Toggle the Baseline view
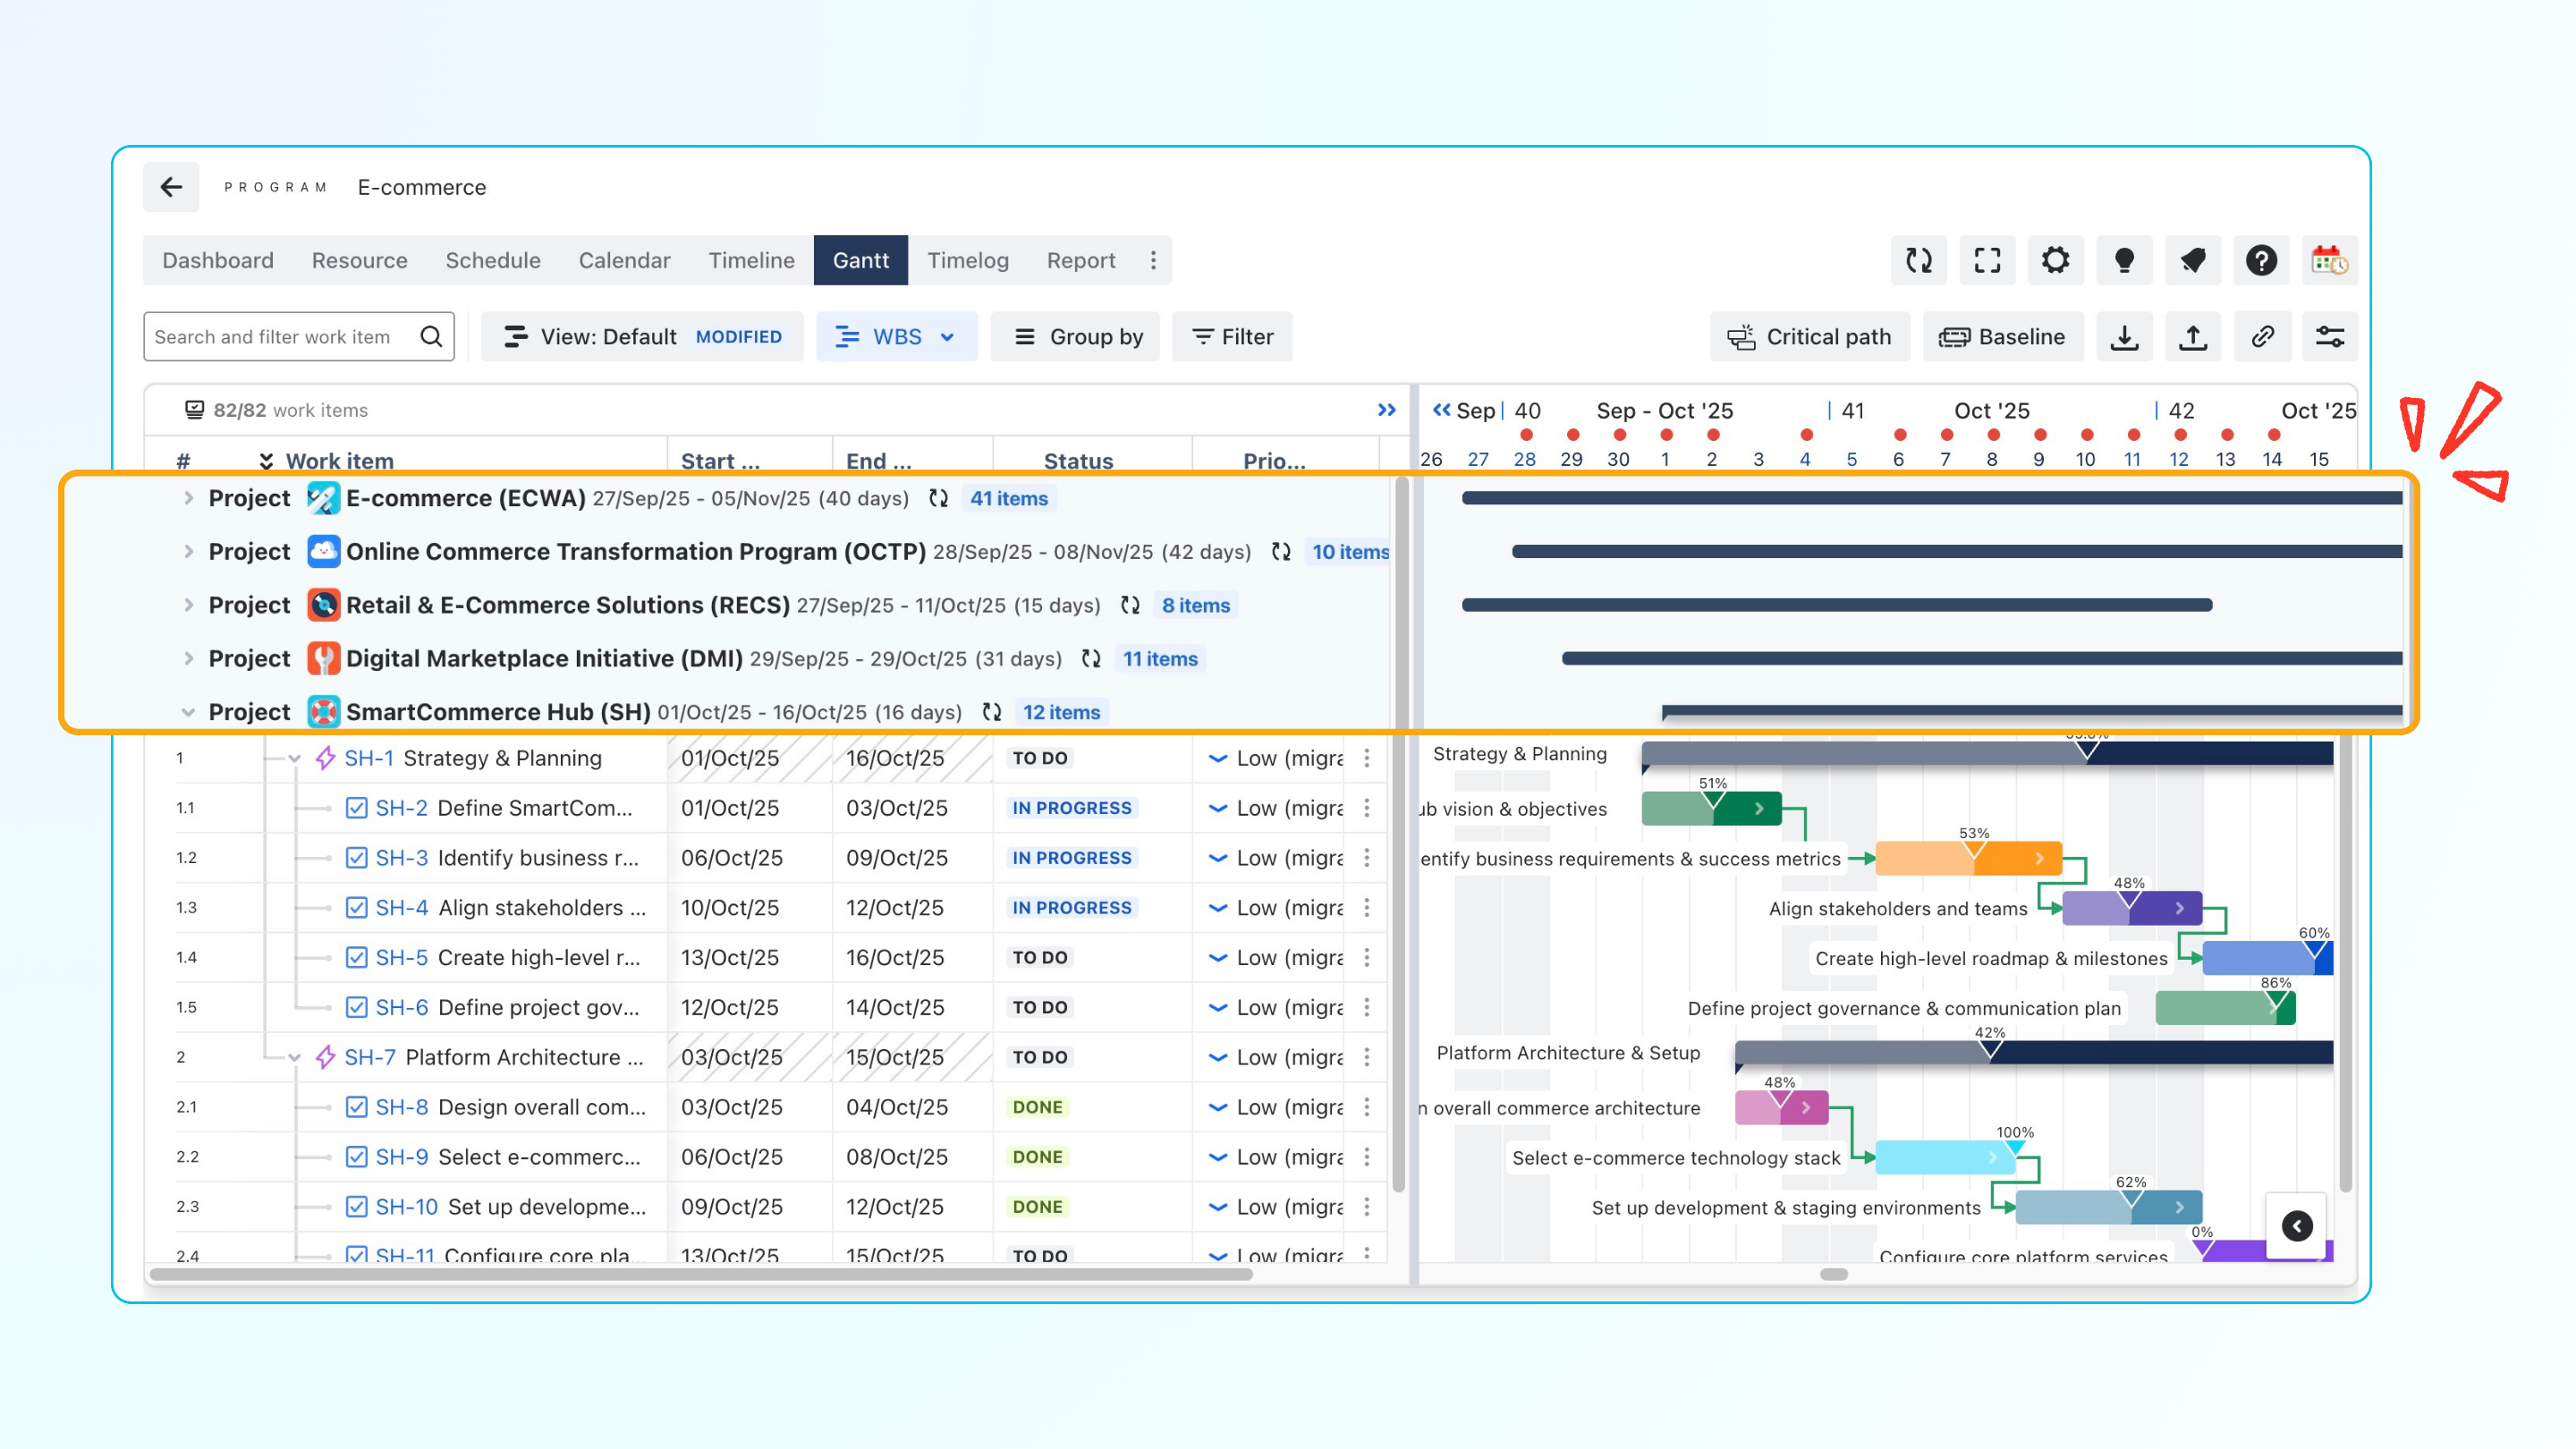 tap(2002, 337)
